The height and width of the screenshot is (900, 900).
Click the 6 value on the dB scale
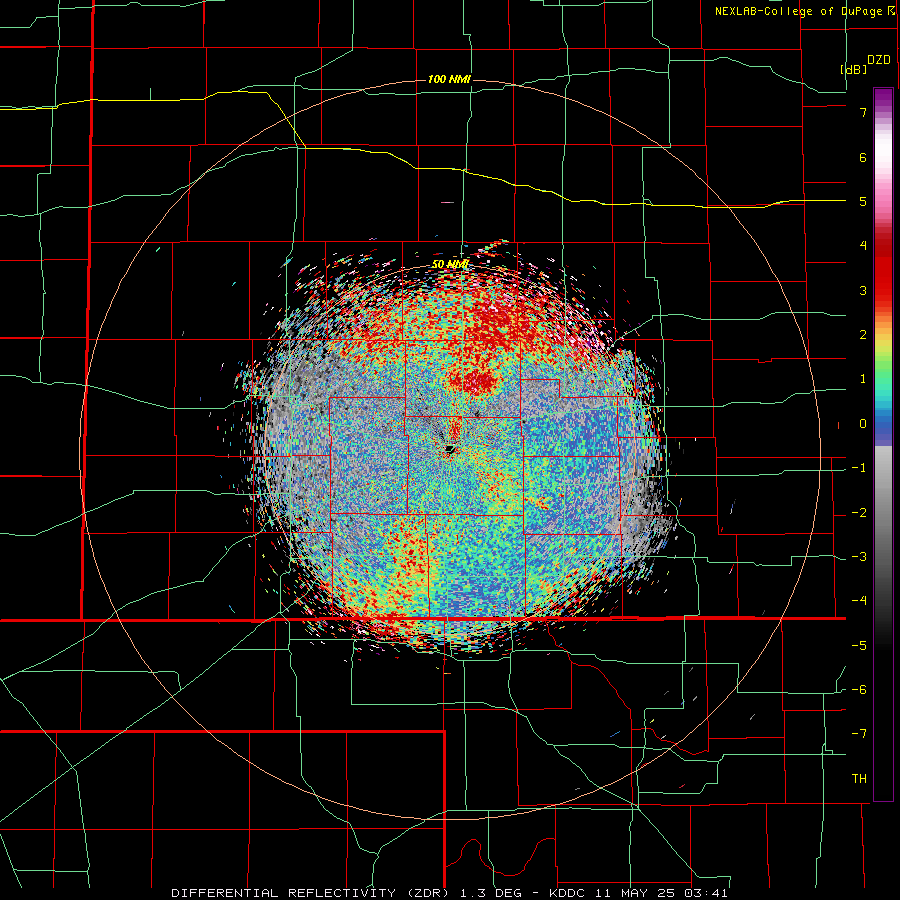coord(863,157)
